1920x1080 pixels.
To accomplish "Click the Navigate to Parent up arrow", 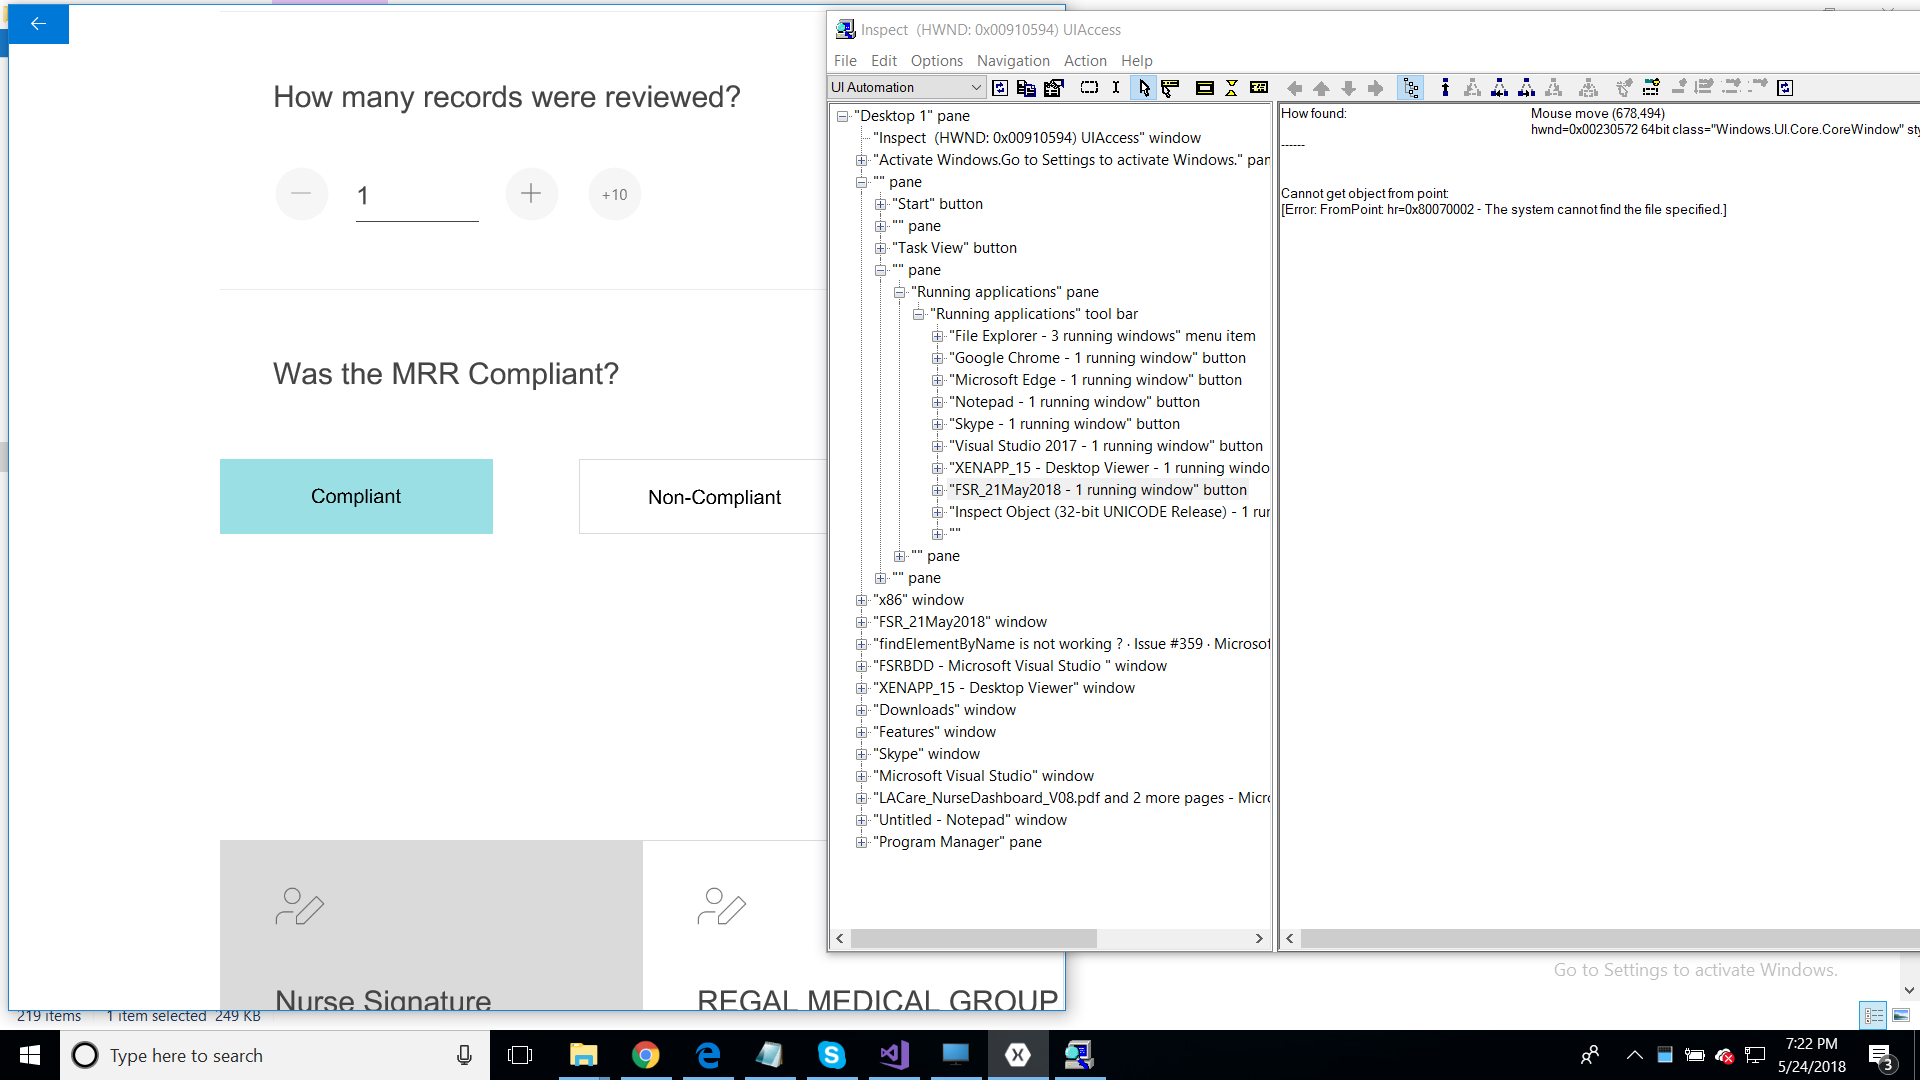I will (x=1321, y=88).
